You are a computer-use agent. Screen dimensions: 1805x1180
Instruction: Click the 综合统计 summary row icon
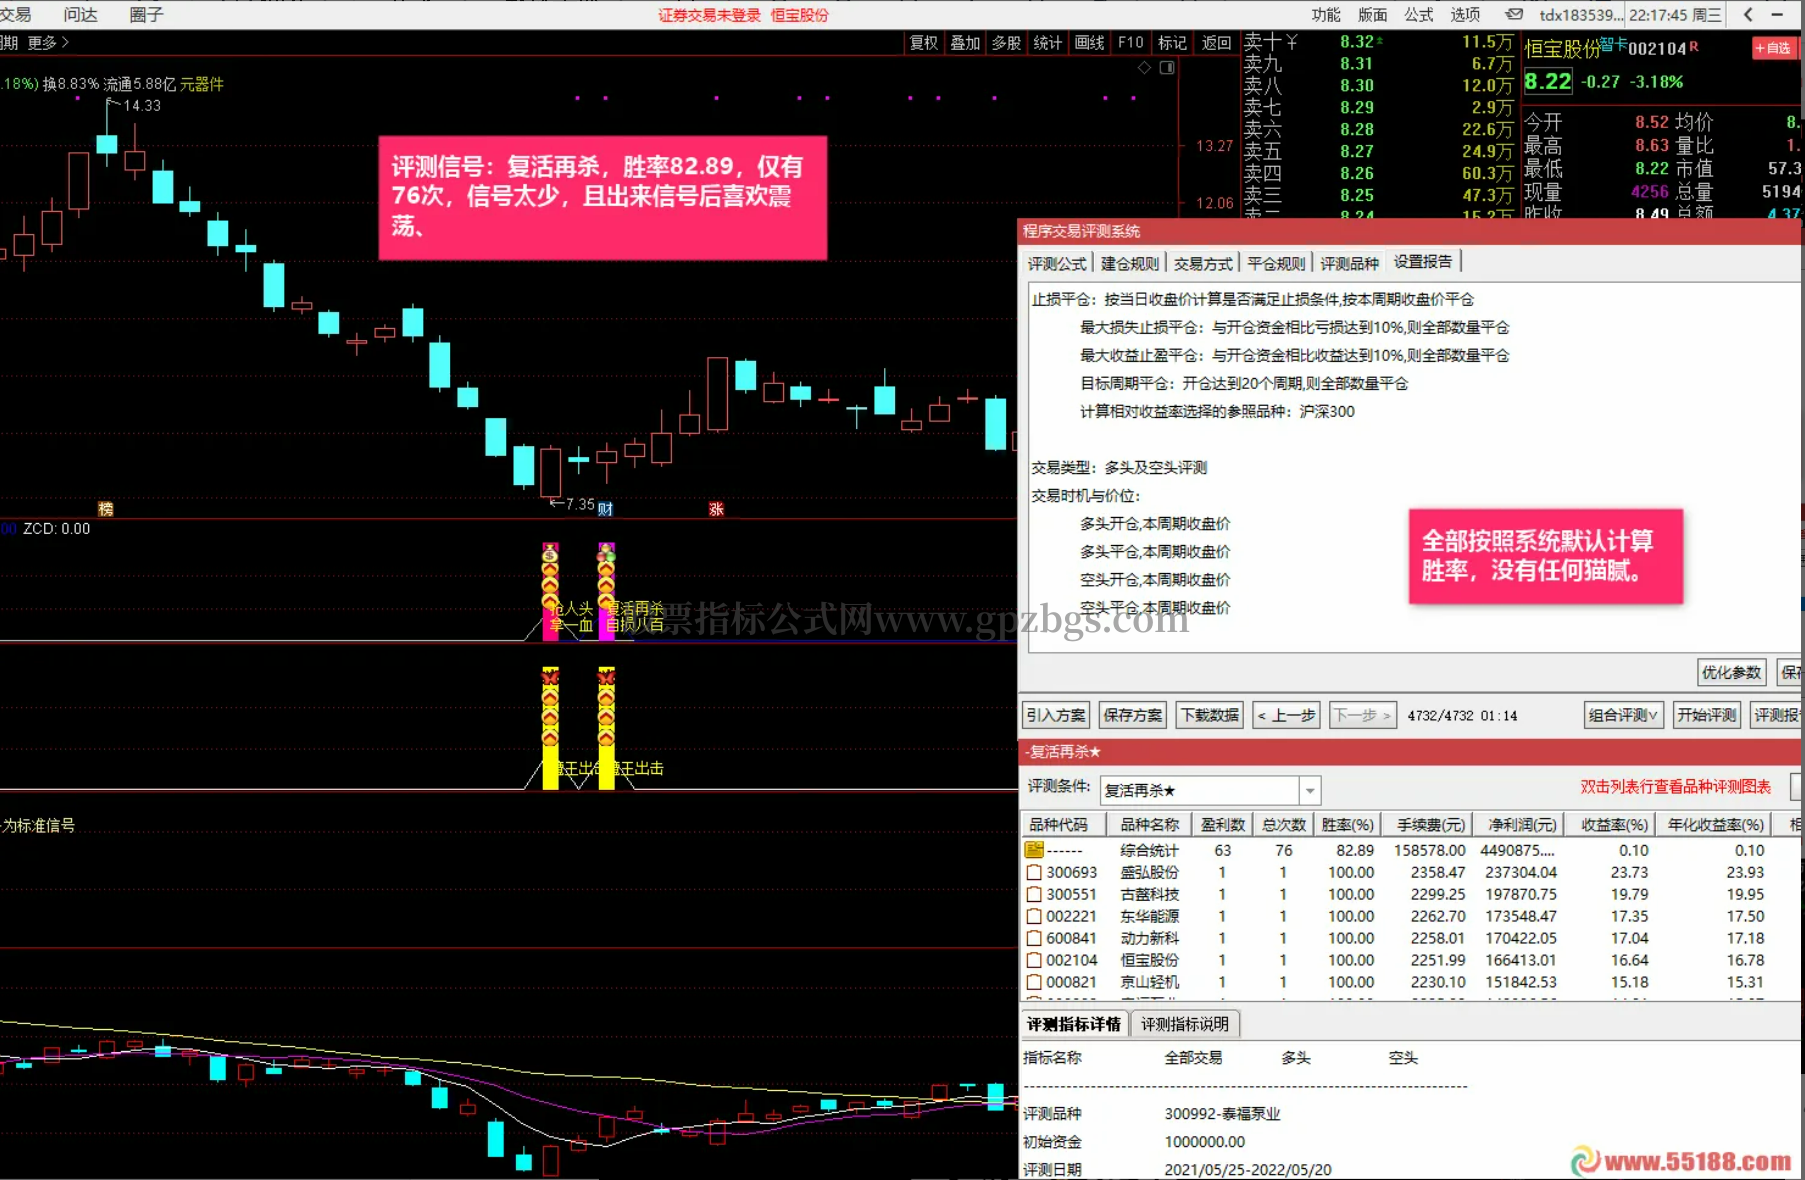coord(1034,850)
